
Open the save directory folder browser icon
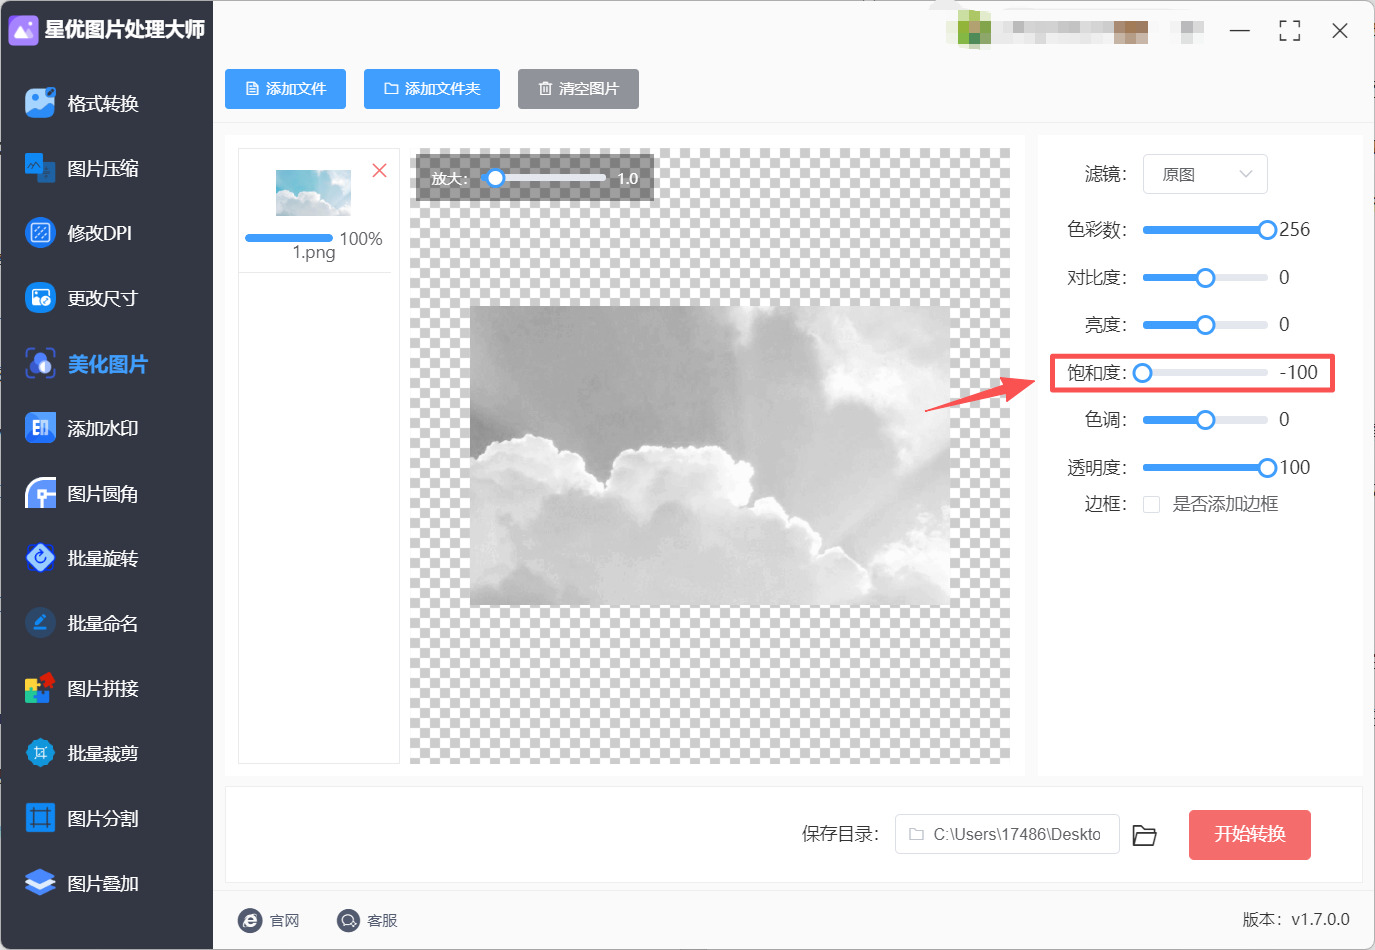1144,835
